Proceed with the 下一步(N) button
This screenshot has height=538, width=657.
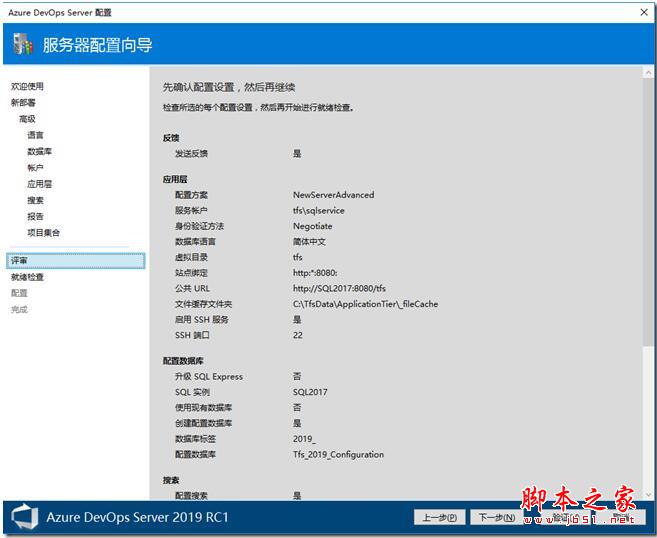[497, 517]
